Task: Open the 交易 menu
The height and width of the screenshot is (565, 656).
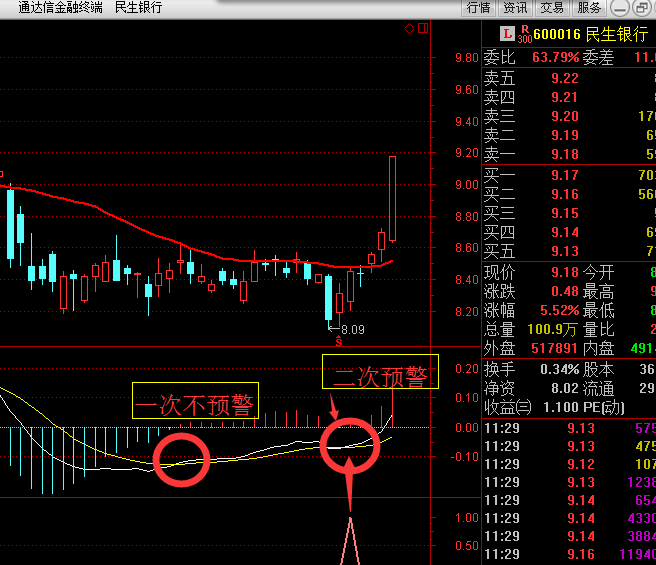Action: click(552, 8)
